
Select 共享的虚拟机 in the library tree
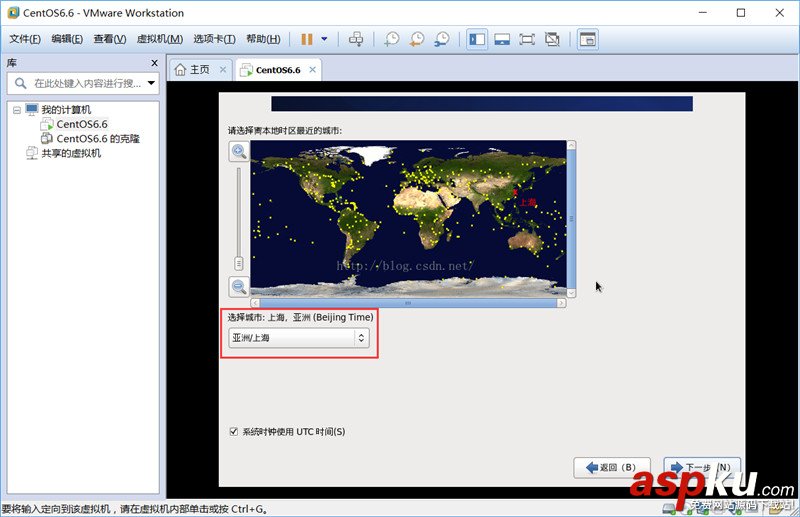coord(71,153)
